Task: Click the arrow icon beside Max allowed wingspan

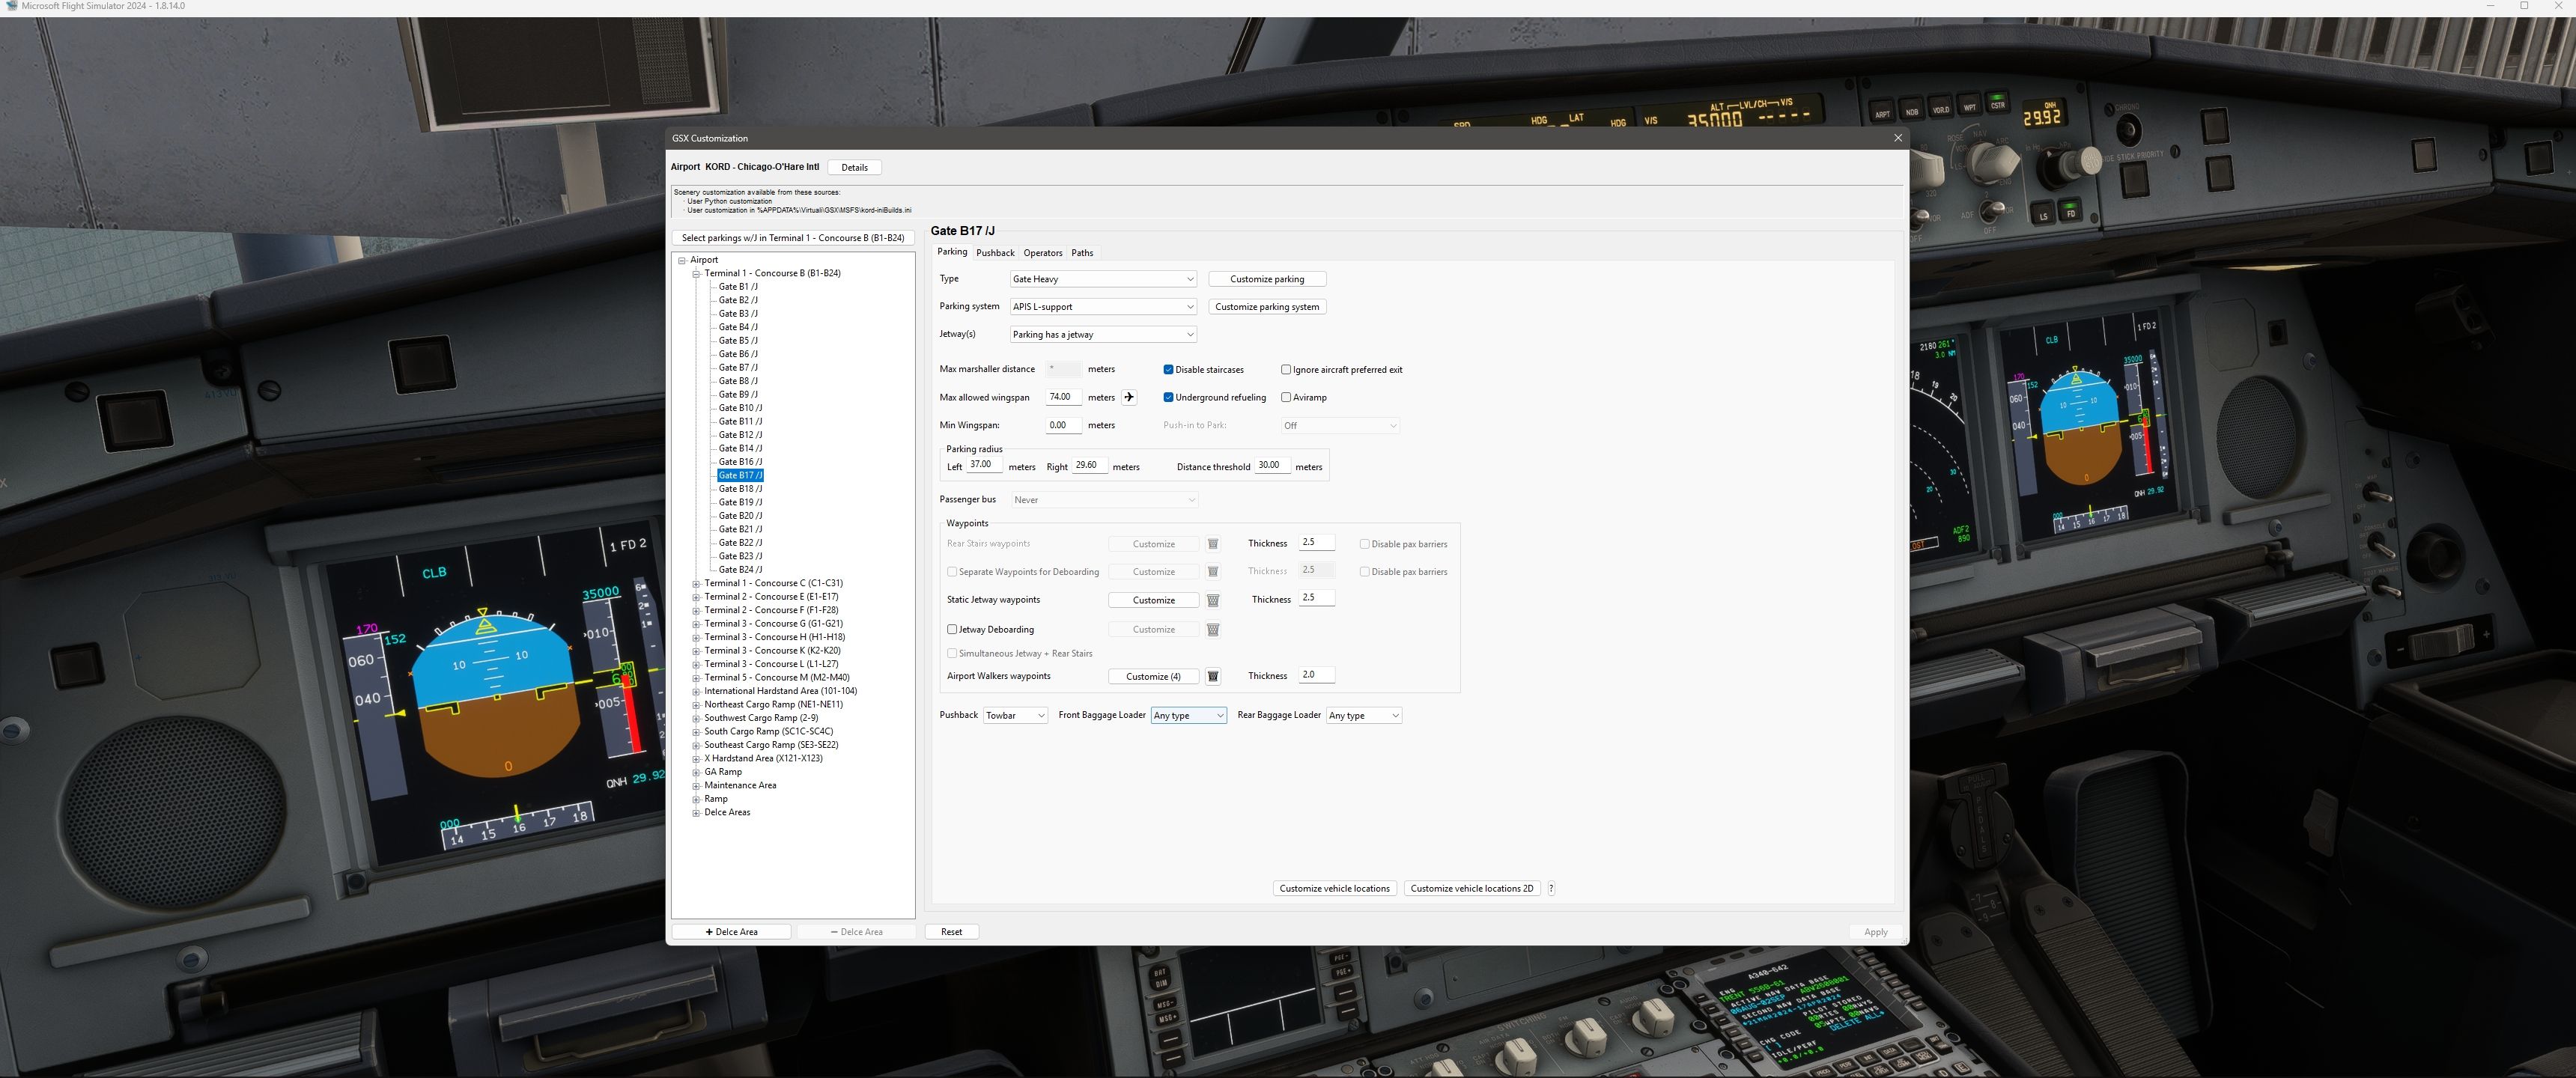Action: click(x=1129, y=397)
